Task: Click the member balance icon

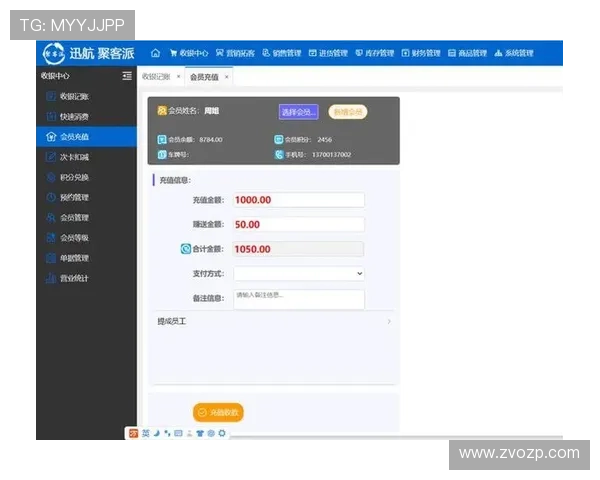Action: coord(162,139)
